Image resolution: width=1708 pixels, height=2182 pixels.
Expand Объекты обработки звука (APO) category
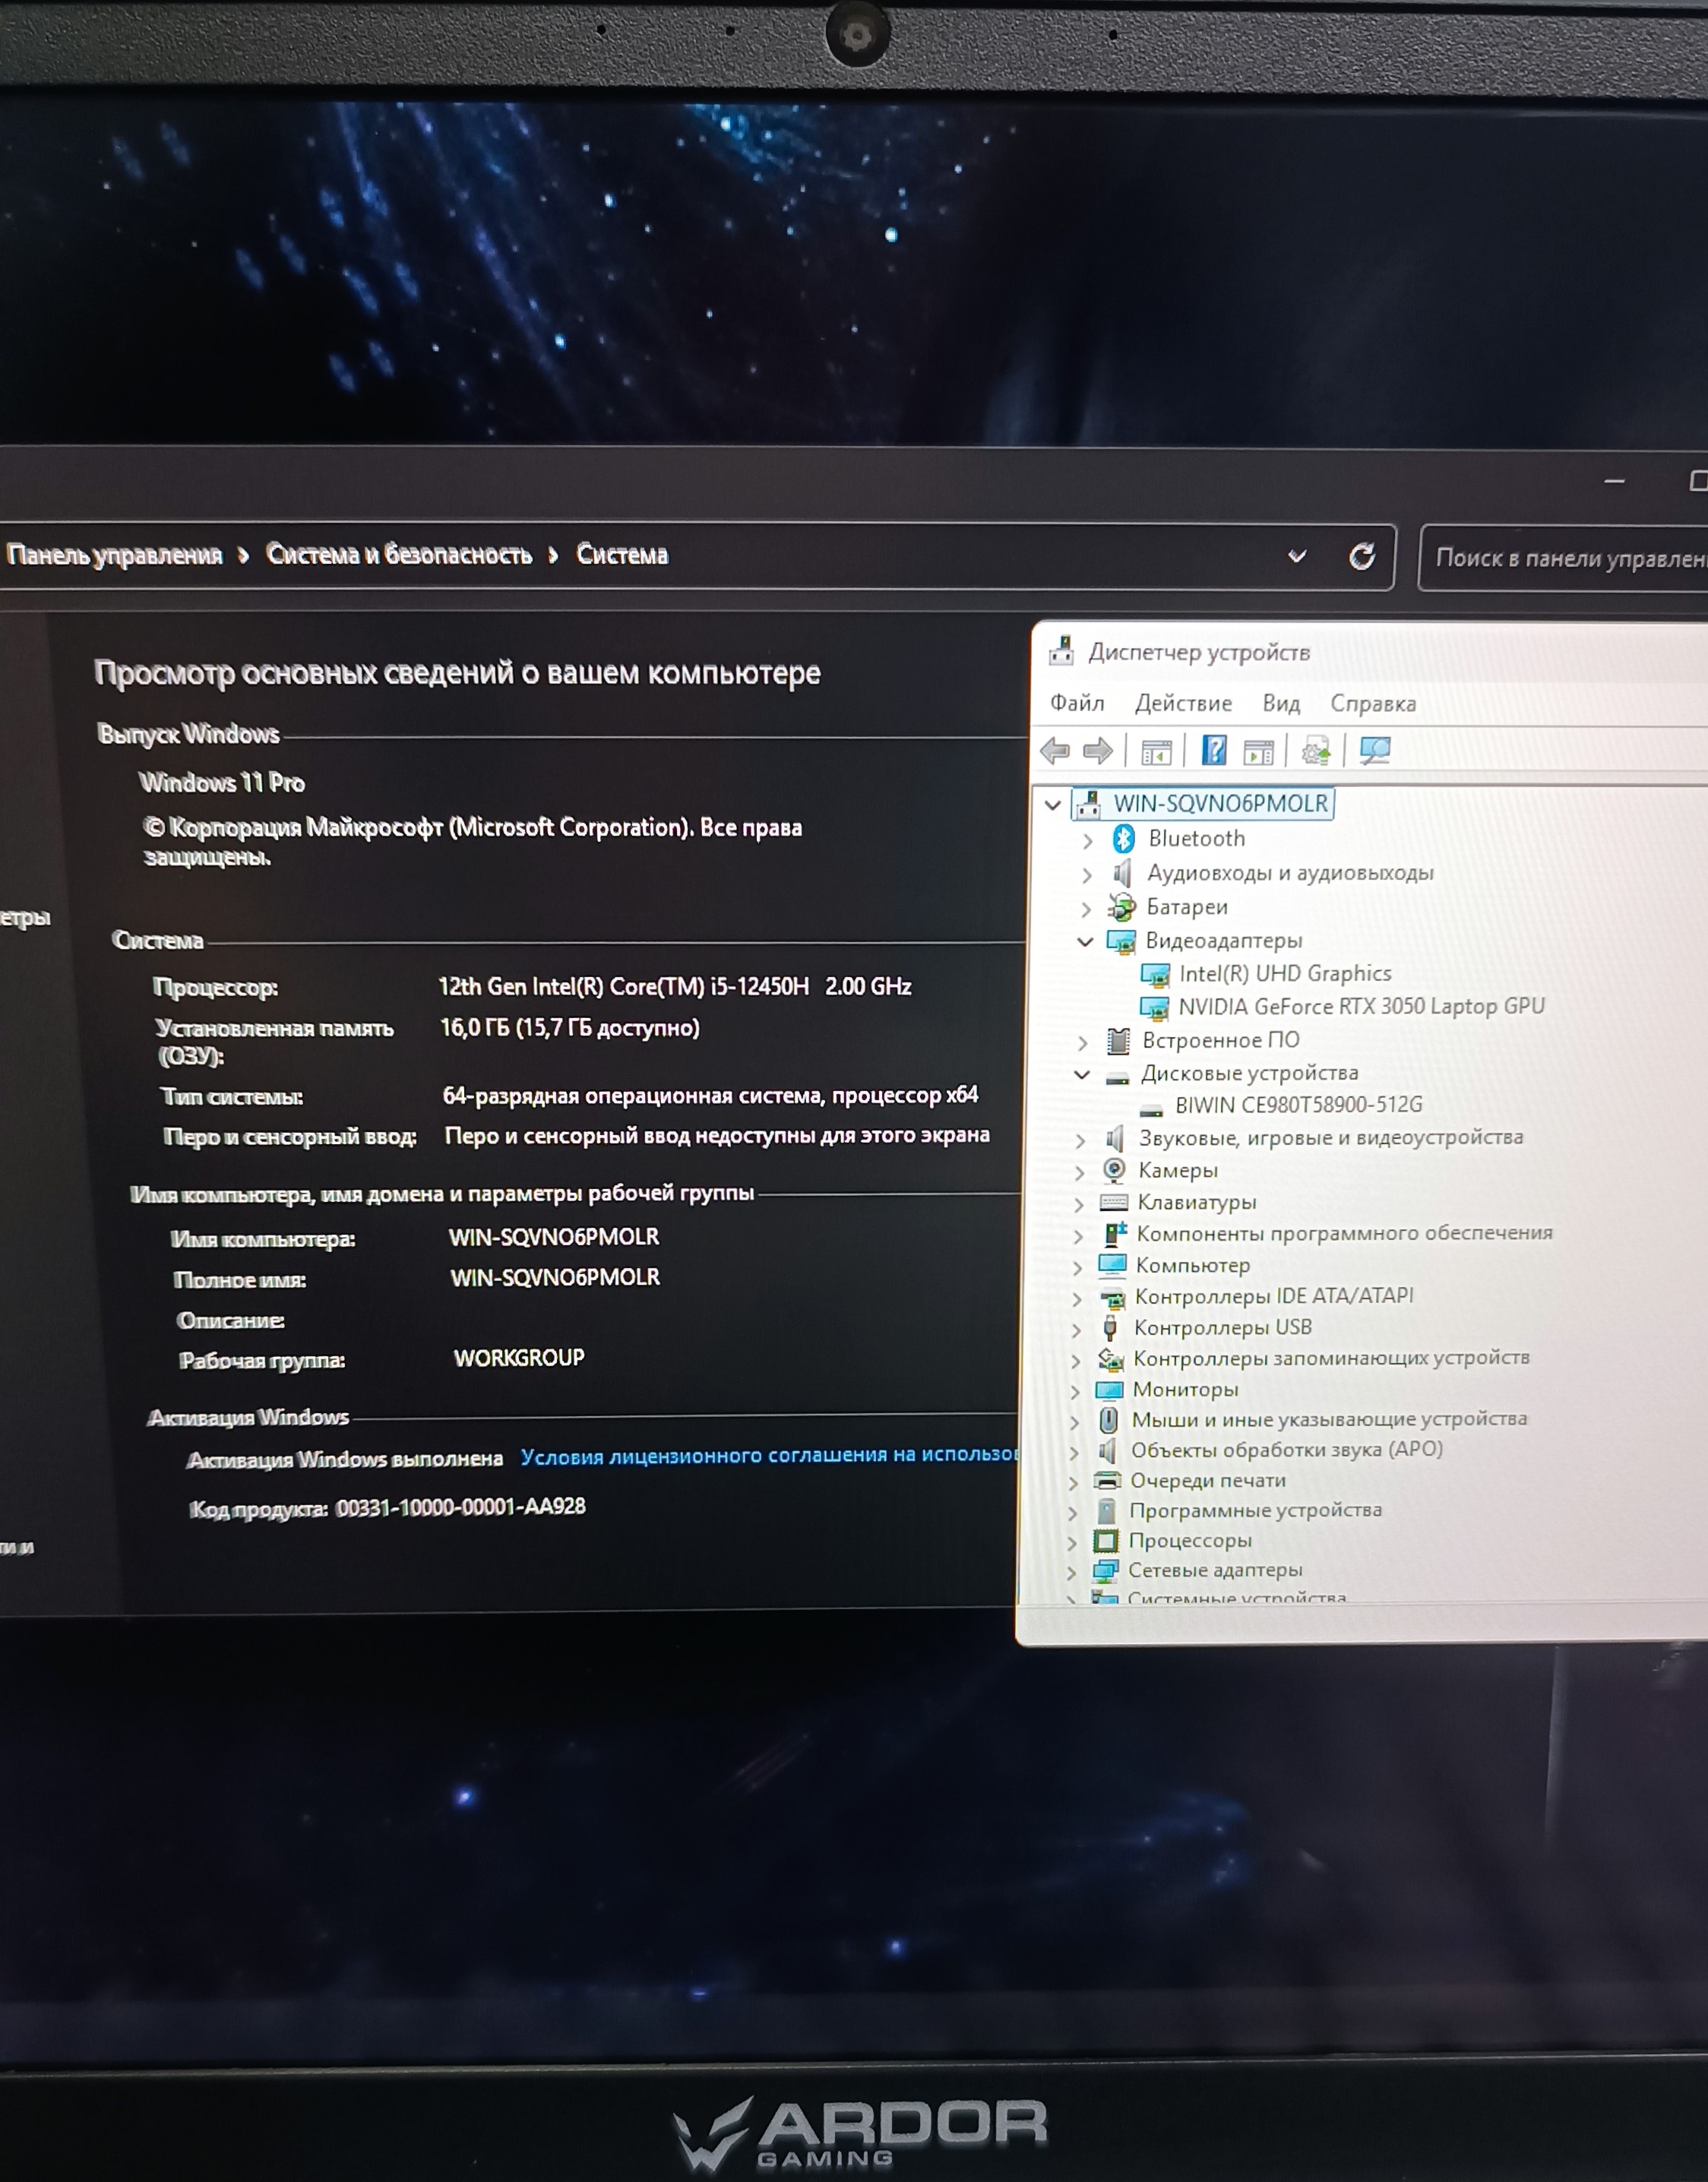click(1074, 1452)
